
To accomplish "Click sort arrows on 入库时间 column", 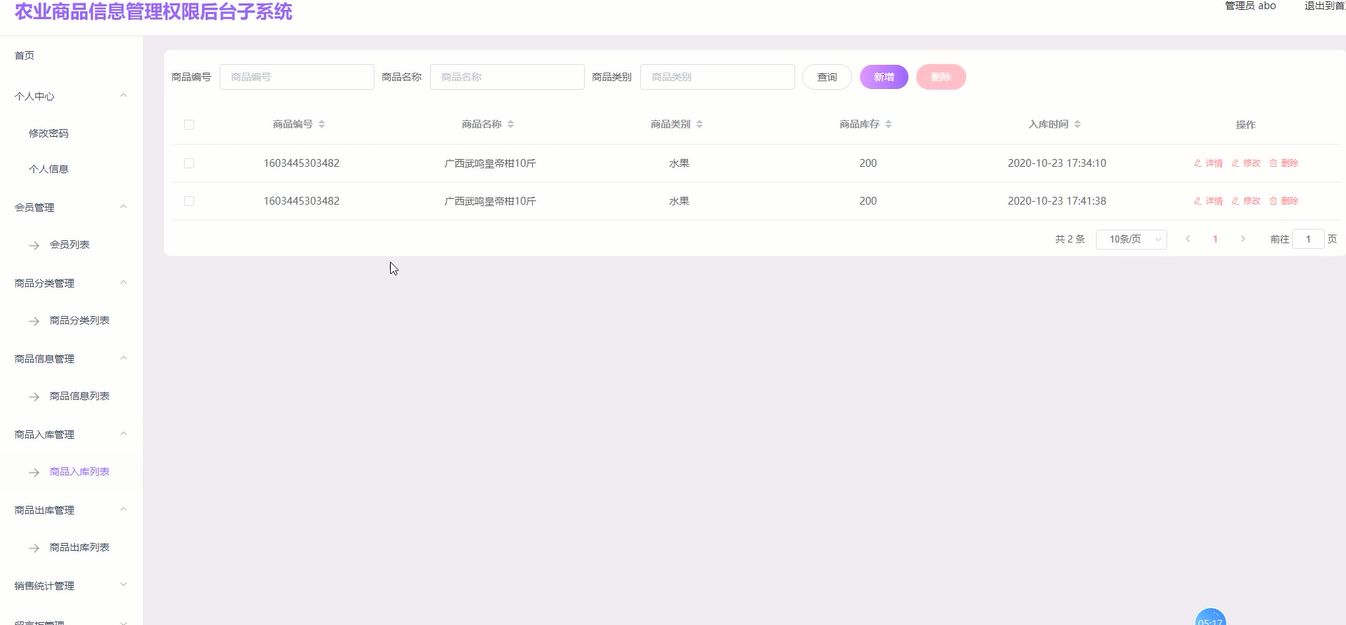I will coord(1077,125).
